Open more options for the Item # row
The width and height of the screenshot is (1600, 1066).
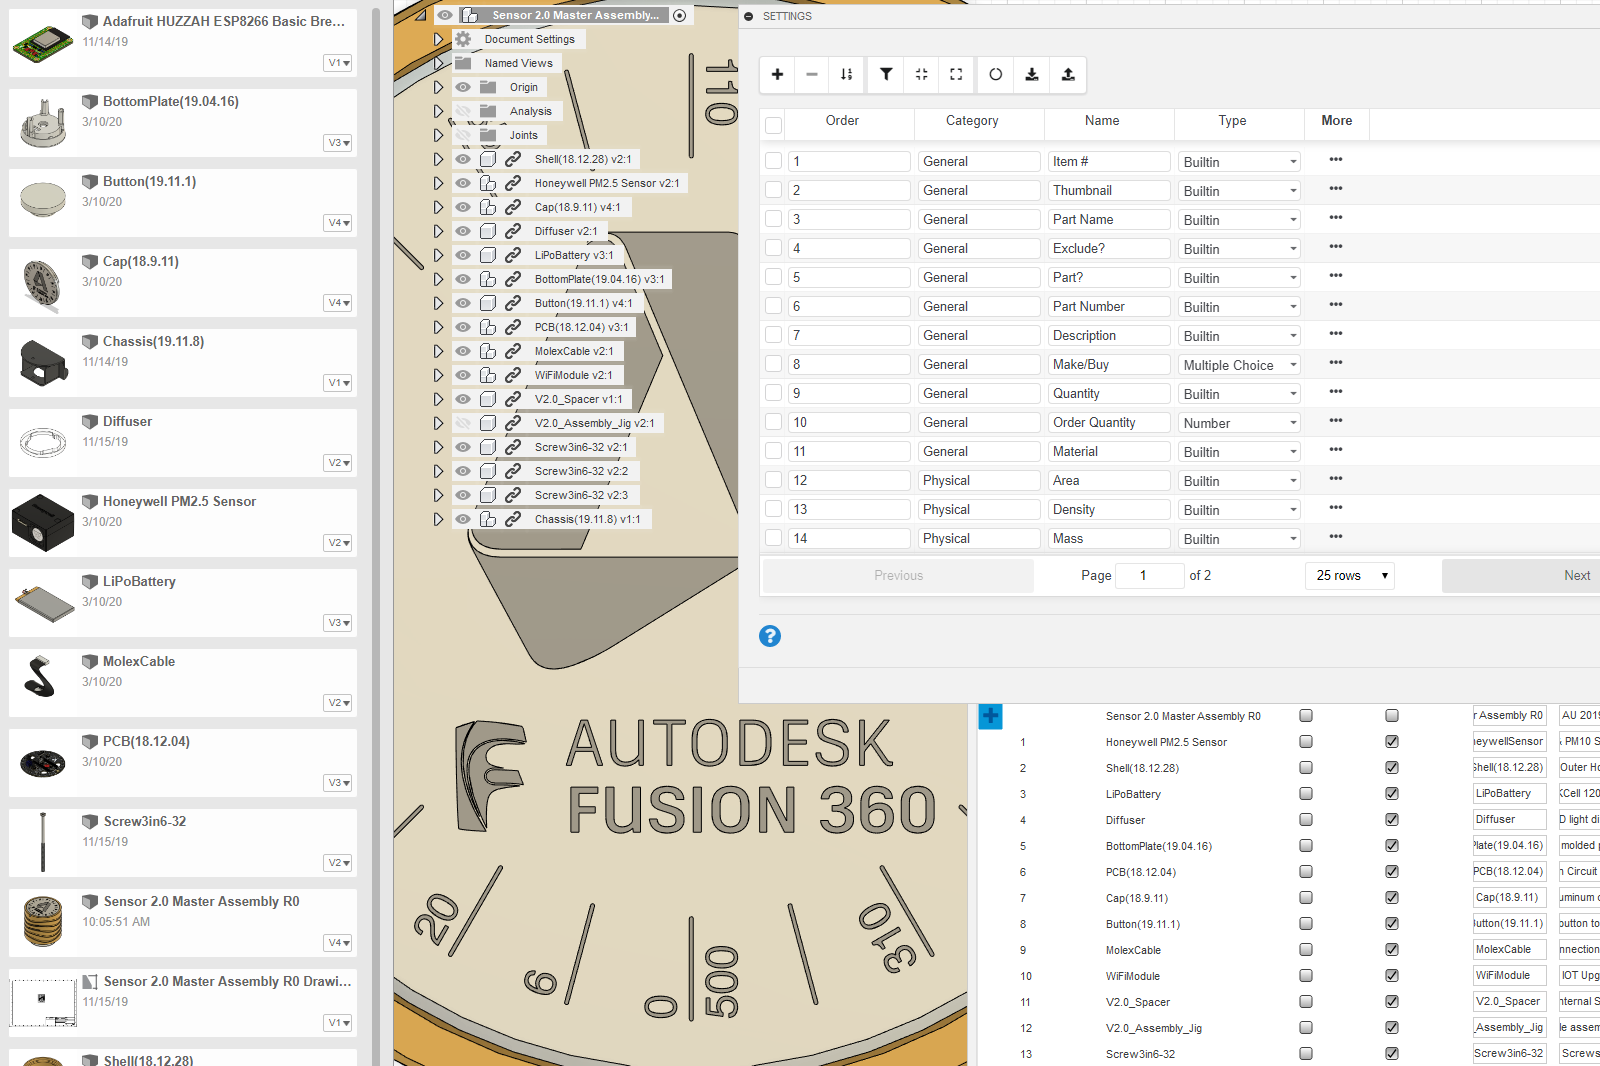coord(1336,160)
